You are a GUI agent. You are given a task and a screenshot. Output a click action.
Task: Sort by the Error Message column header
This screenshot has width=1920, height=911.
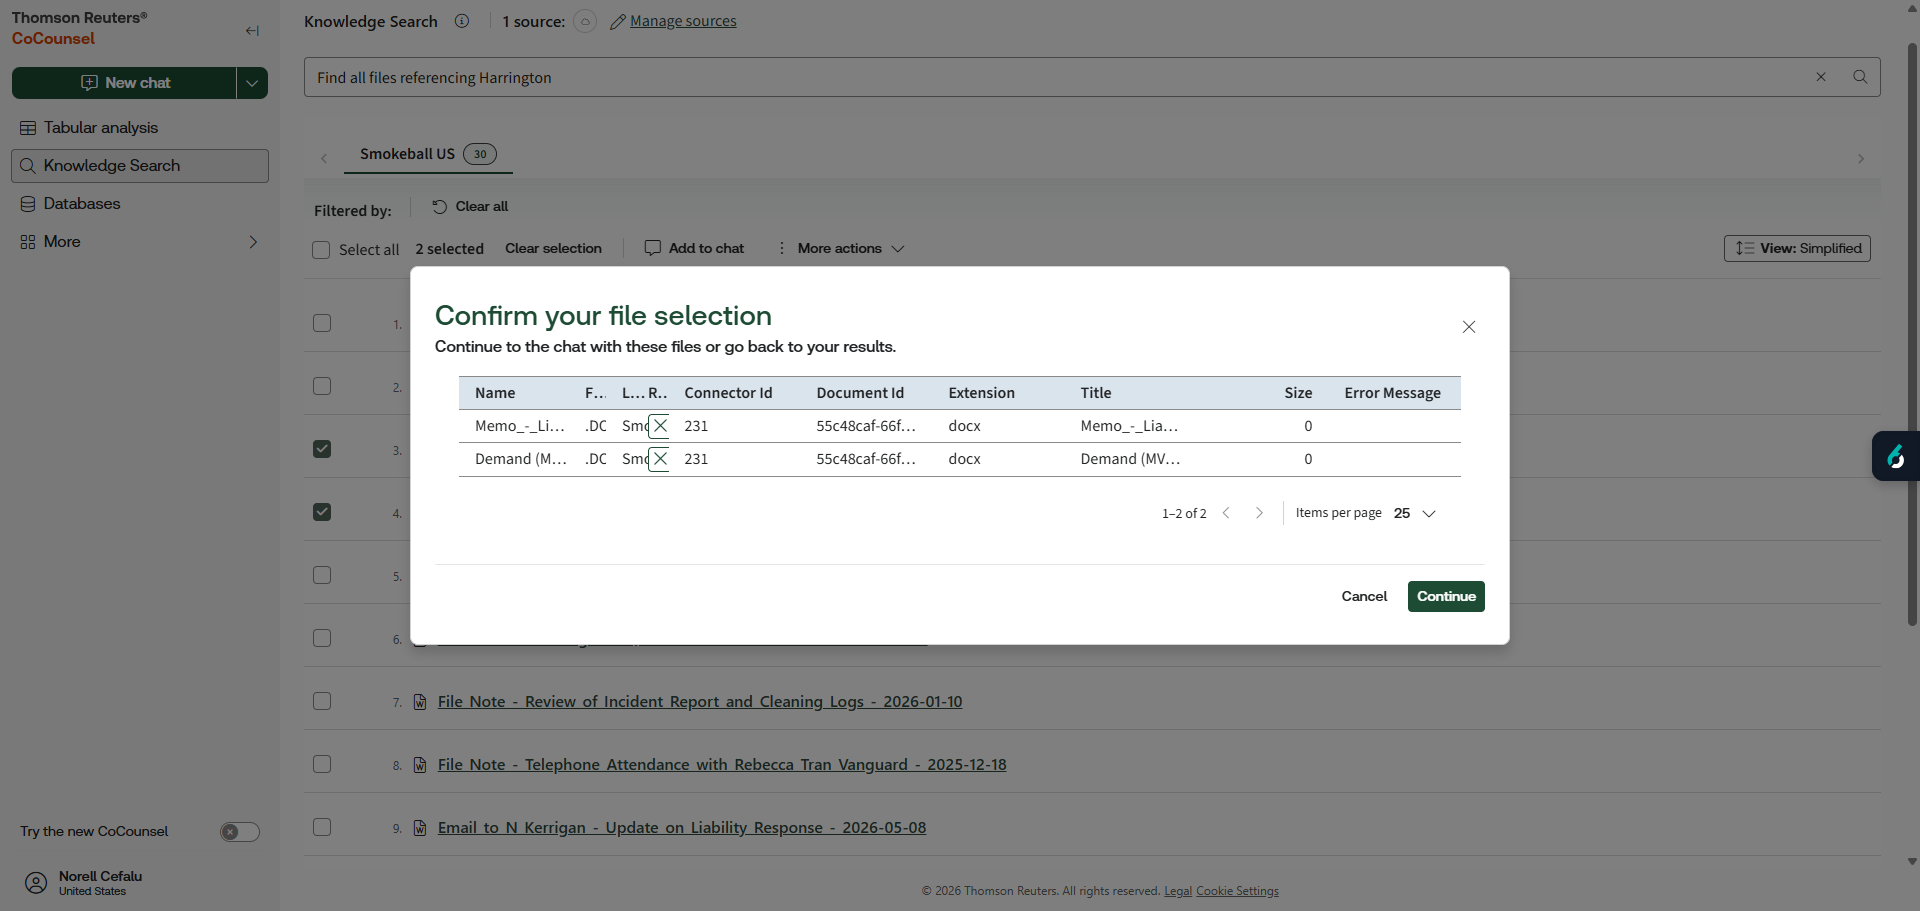[1392, 393]
